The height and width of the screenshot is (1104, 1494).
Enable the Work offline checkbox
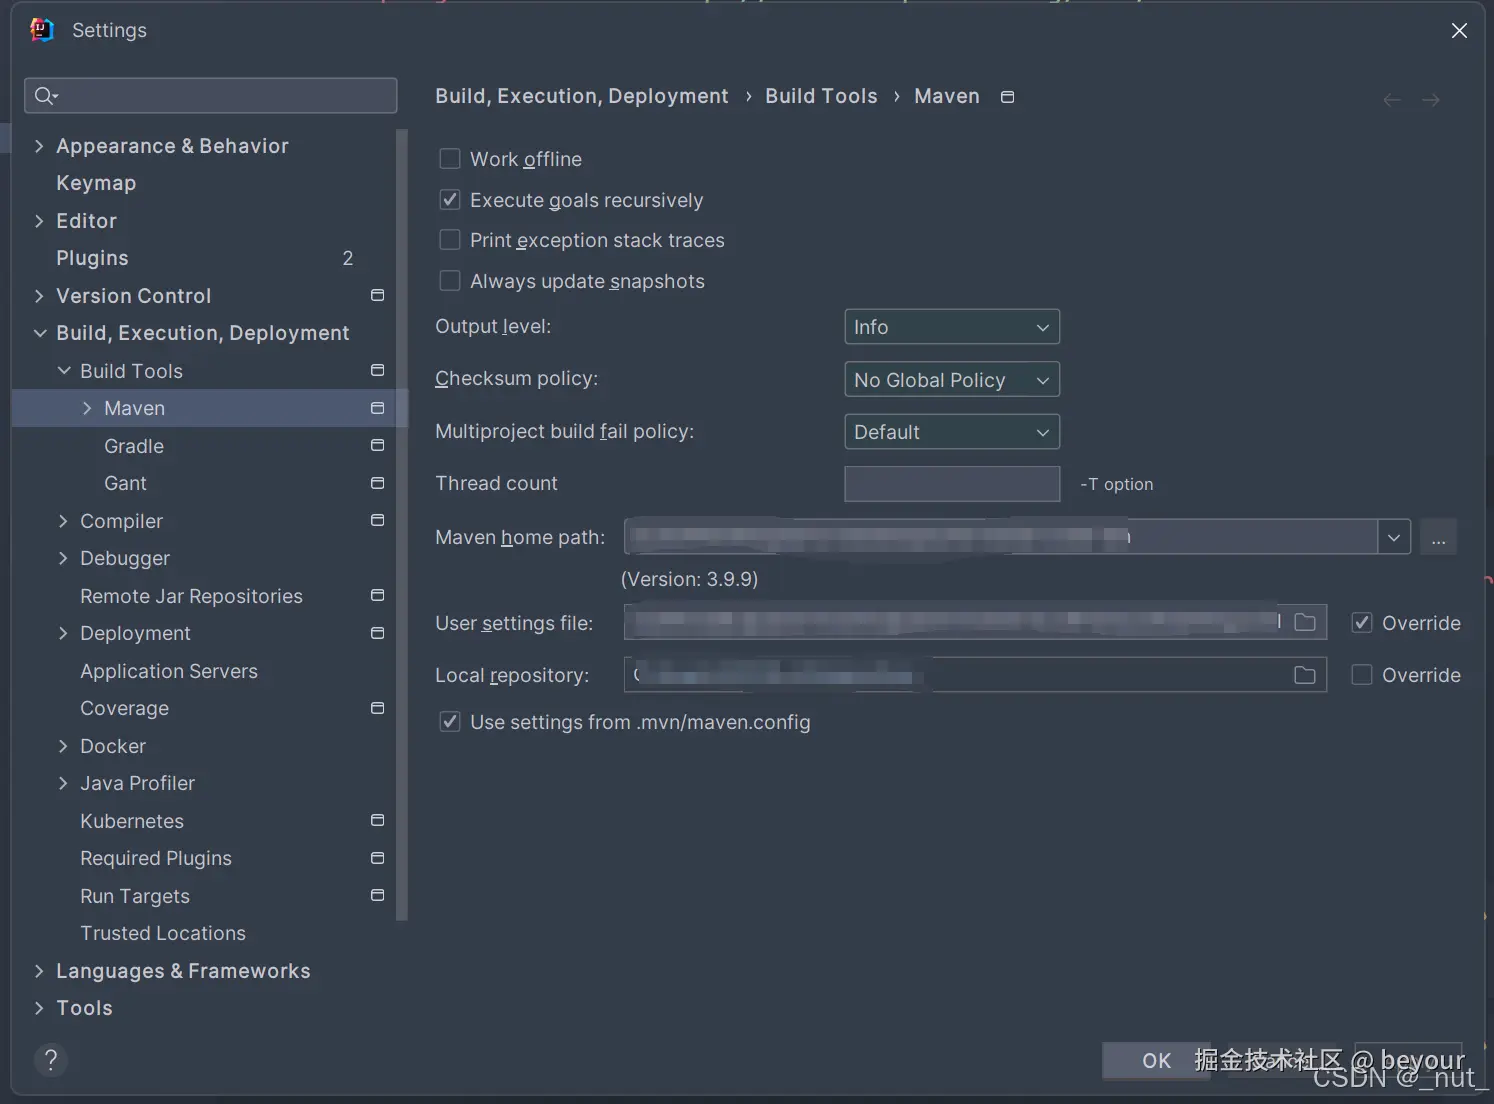[x=450, y=159]
